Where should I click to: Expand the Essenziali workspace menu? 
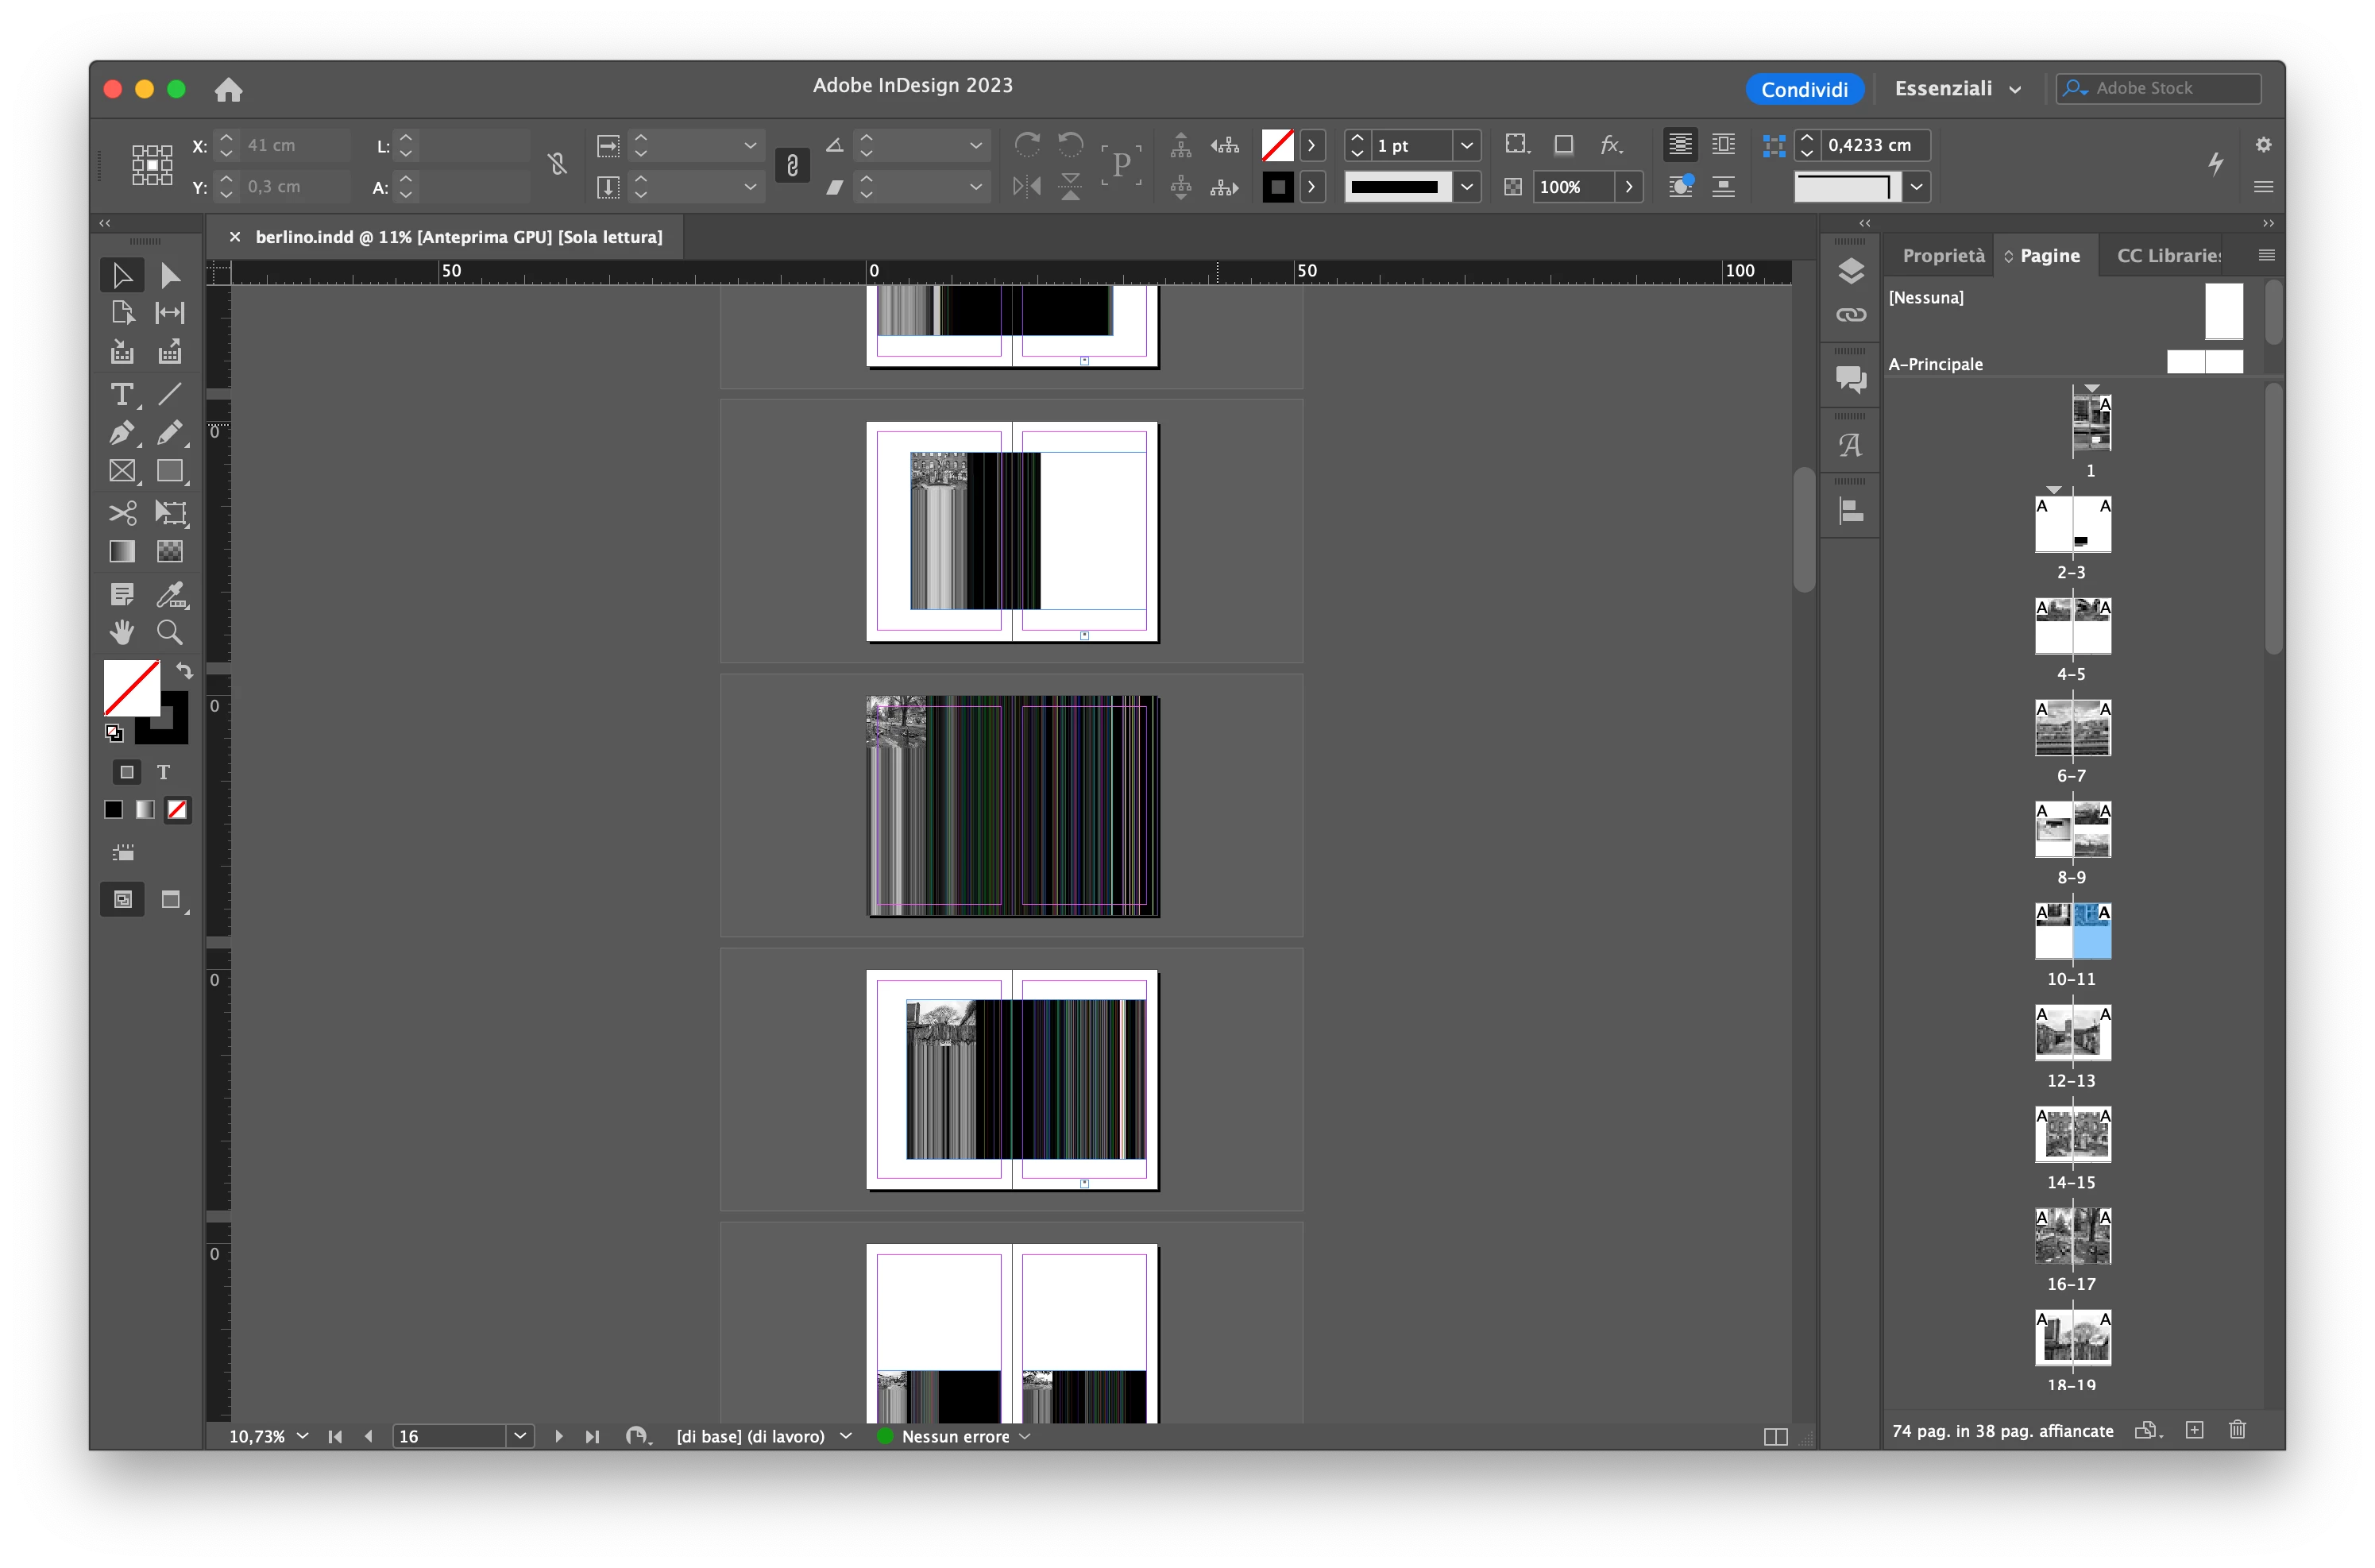click(1957, 89)
